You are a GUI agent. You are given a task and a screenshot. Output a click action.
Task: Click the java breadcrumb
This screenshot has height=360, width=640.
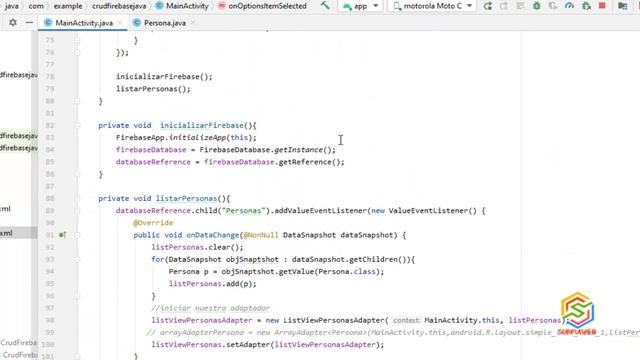pyautogui.click(x=12, y=6)
